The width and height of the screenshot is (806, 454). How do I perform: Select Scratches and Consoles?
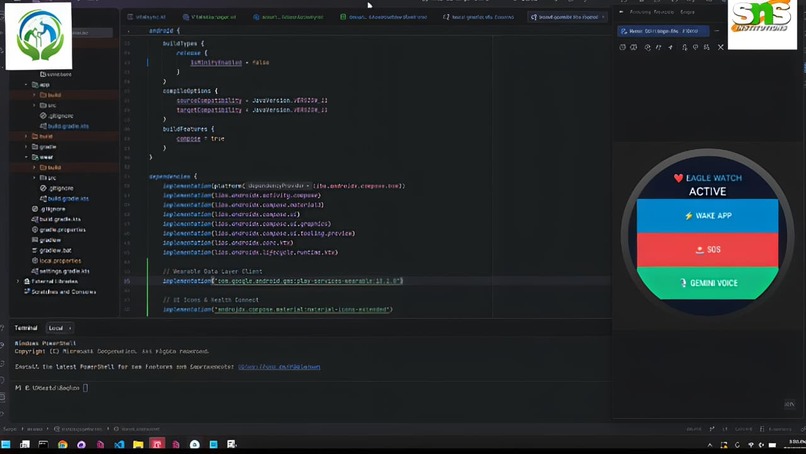(60, 292)
